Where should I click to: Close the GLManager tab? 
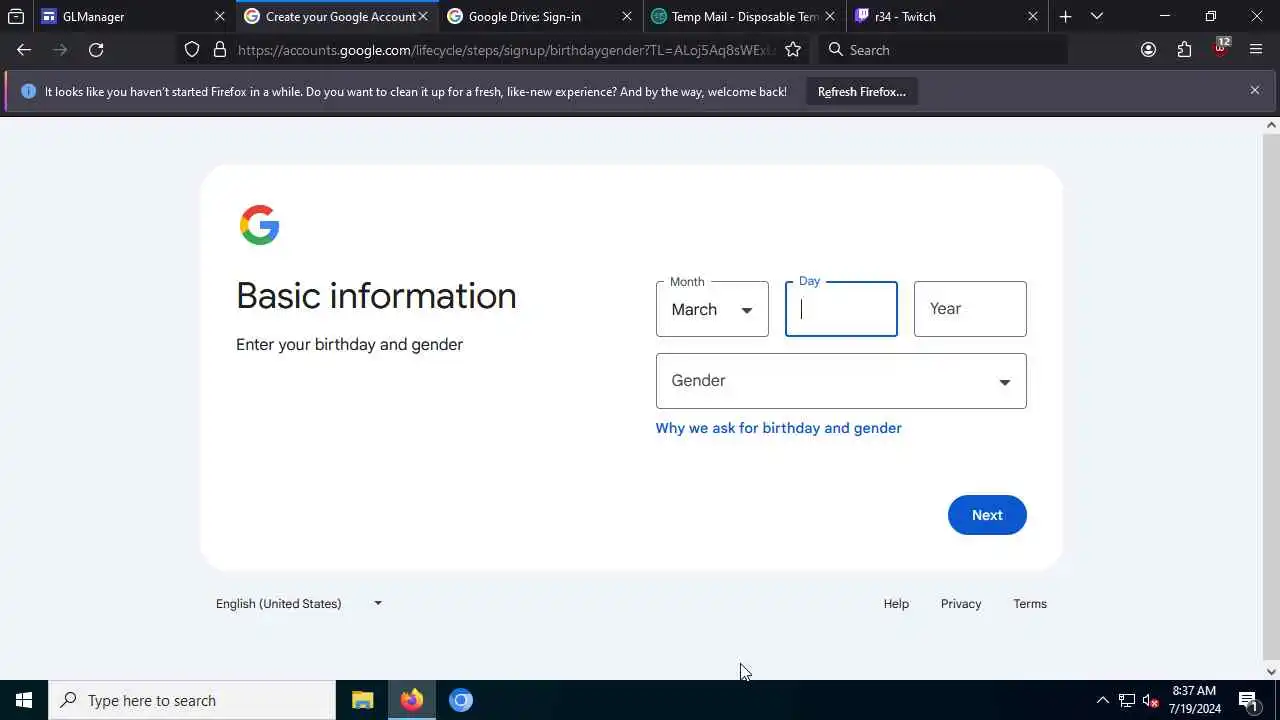click(220, 17)
